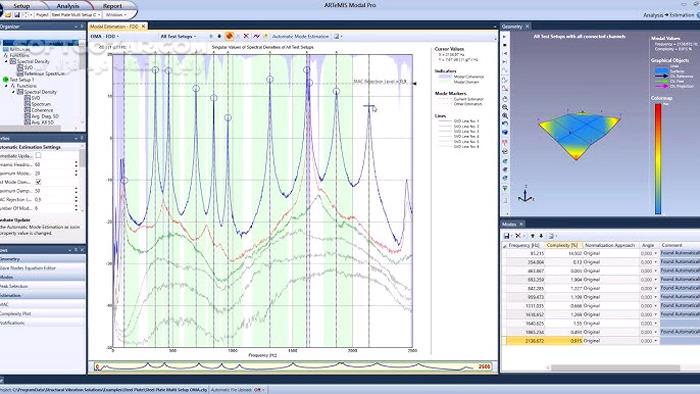Click the save icon in Modes panel toolbar
Viewport: 700px width, 394px height.
[507, 236]
